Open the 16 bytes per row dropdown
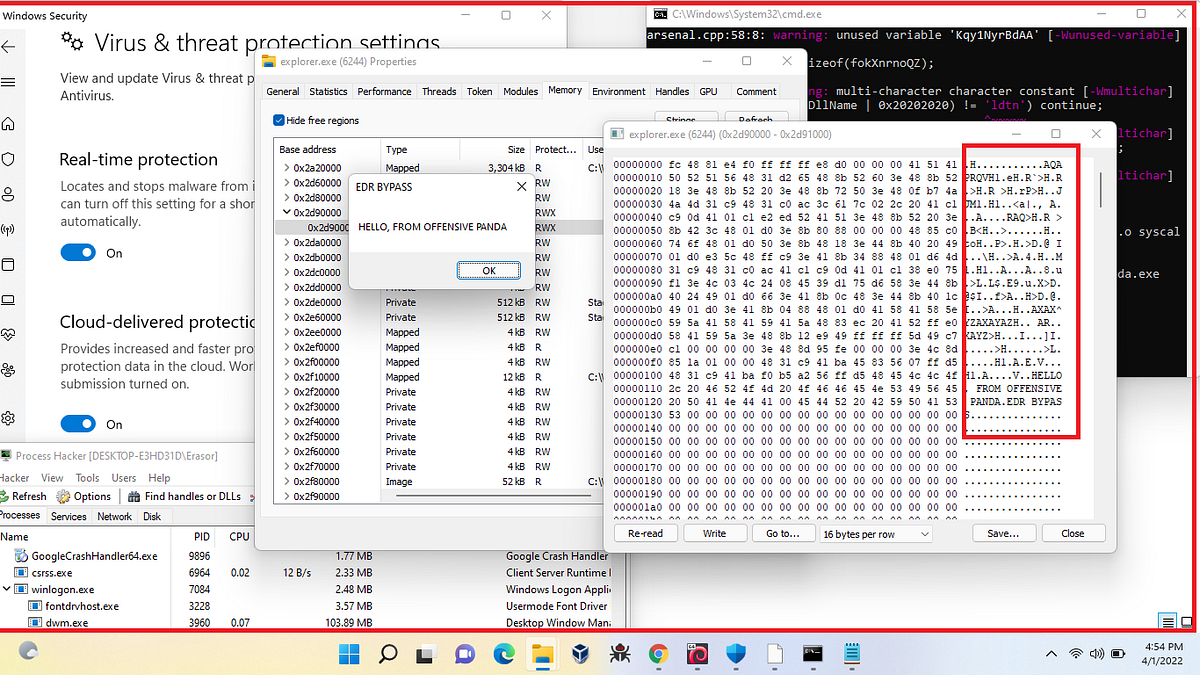Screen dimensions: 1200x675 tap(876, 533)
